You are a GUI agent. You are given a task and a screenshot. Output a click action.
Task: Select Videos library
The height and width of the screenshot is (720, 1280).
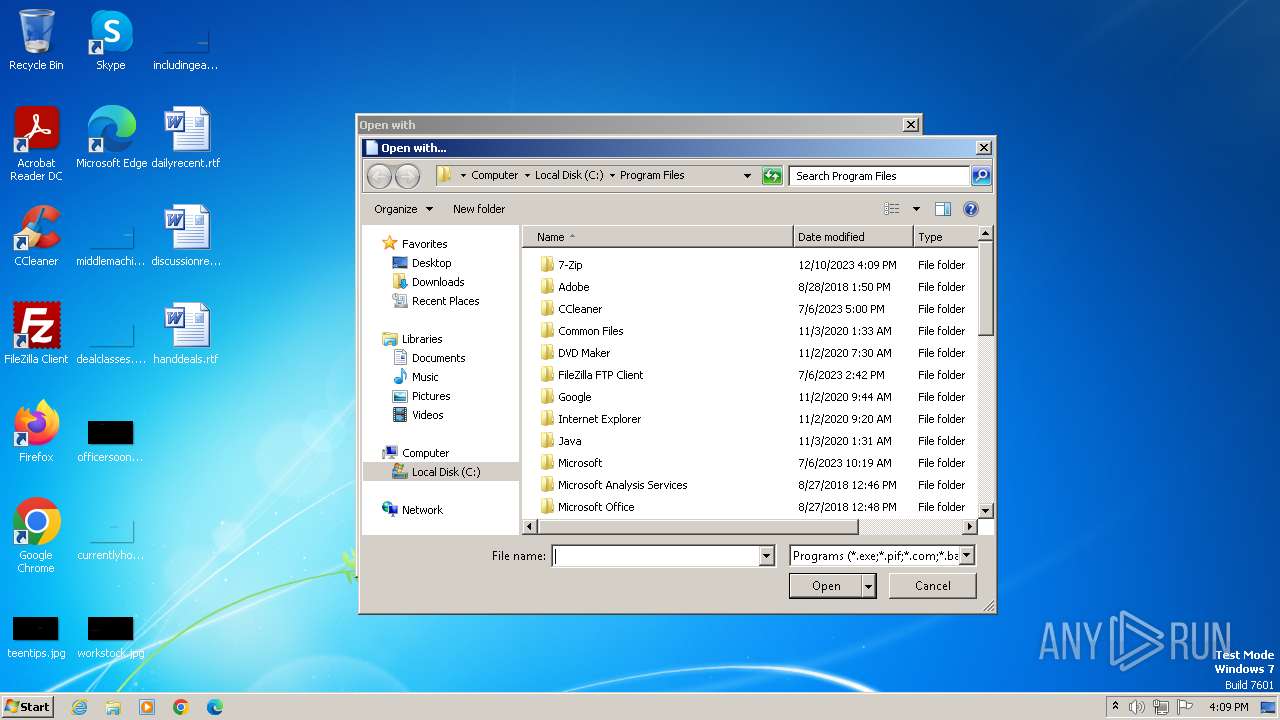(x=427, y=414)
